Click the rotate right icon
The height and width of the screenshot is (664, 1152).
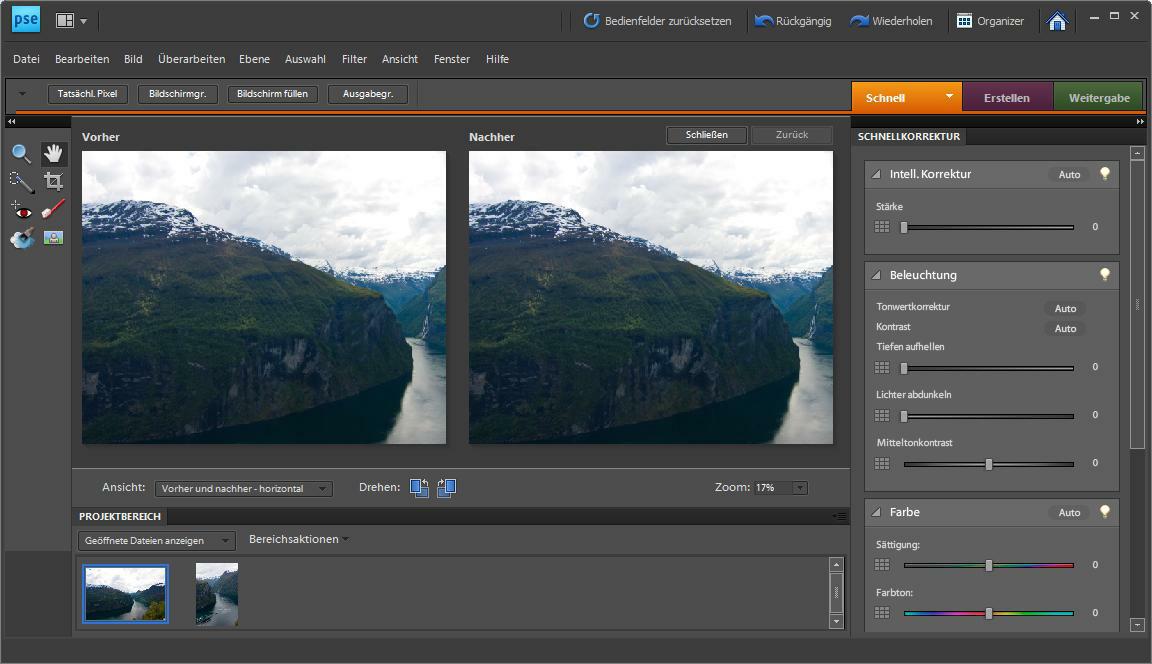[446, 487]
